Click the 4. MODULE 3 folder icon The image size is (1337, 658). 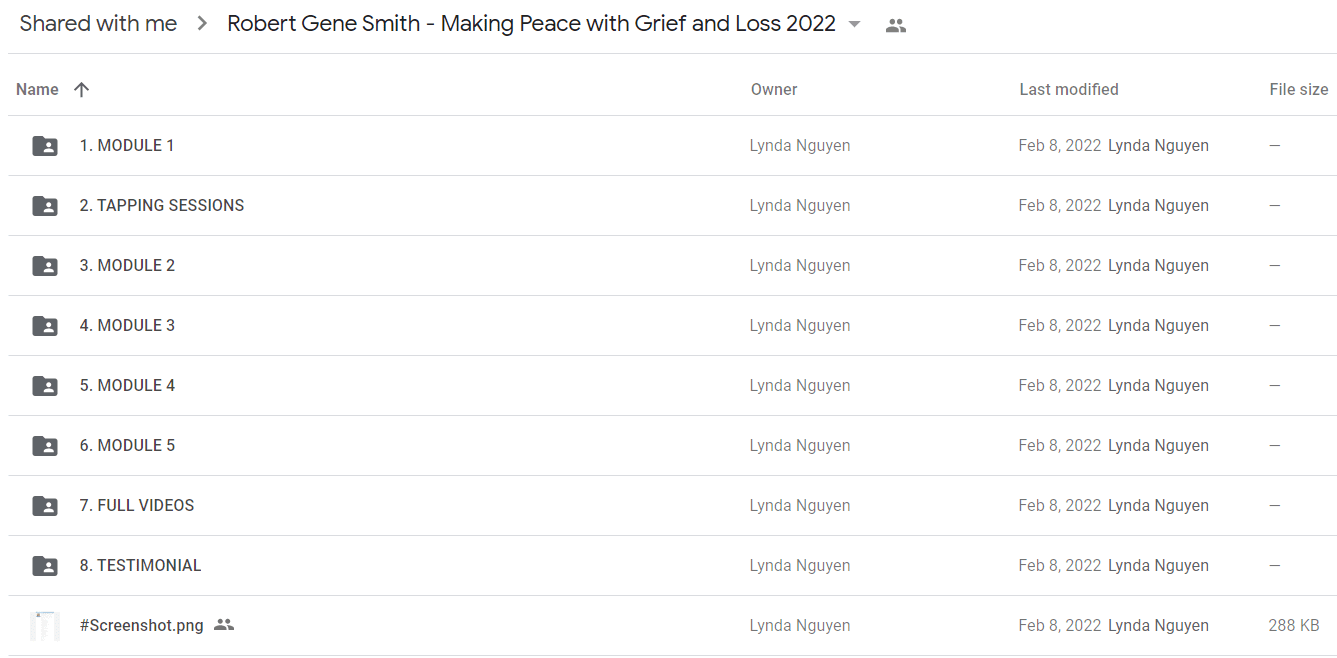45,326
